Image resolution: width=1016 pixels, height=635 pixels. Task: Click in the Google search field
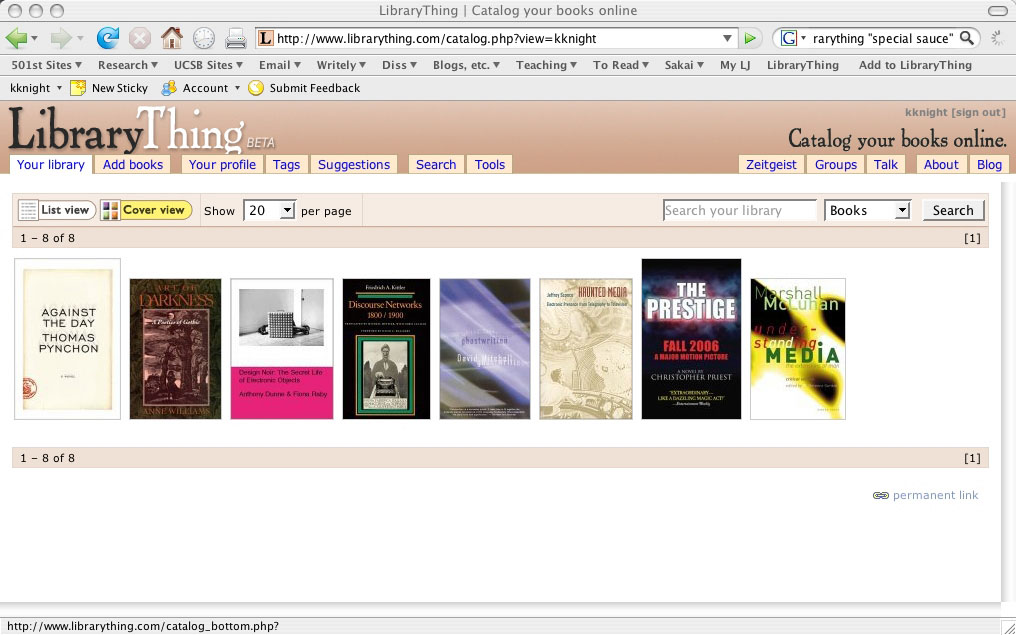coord(883,38)
